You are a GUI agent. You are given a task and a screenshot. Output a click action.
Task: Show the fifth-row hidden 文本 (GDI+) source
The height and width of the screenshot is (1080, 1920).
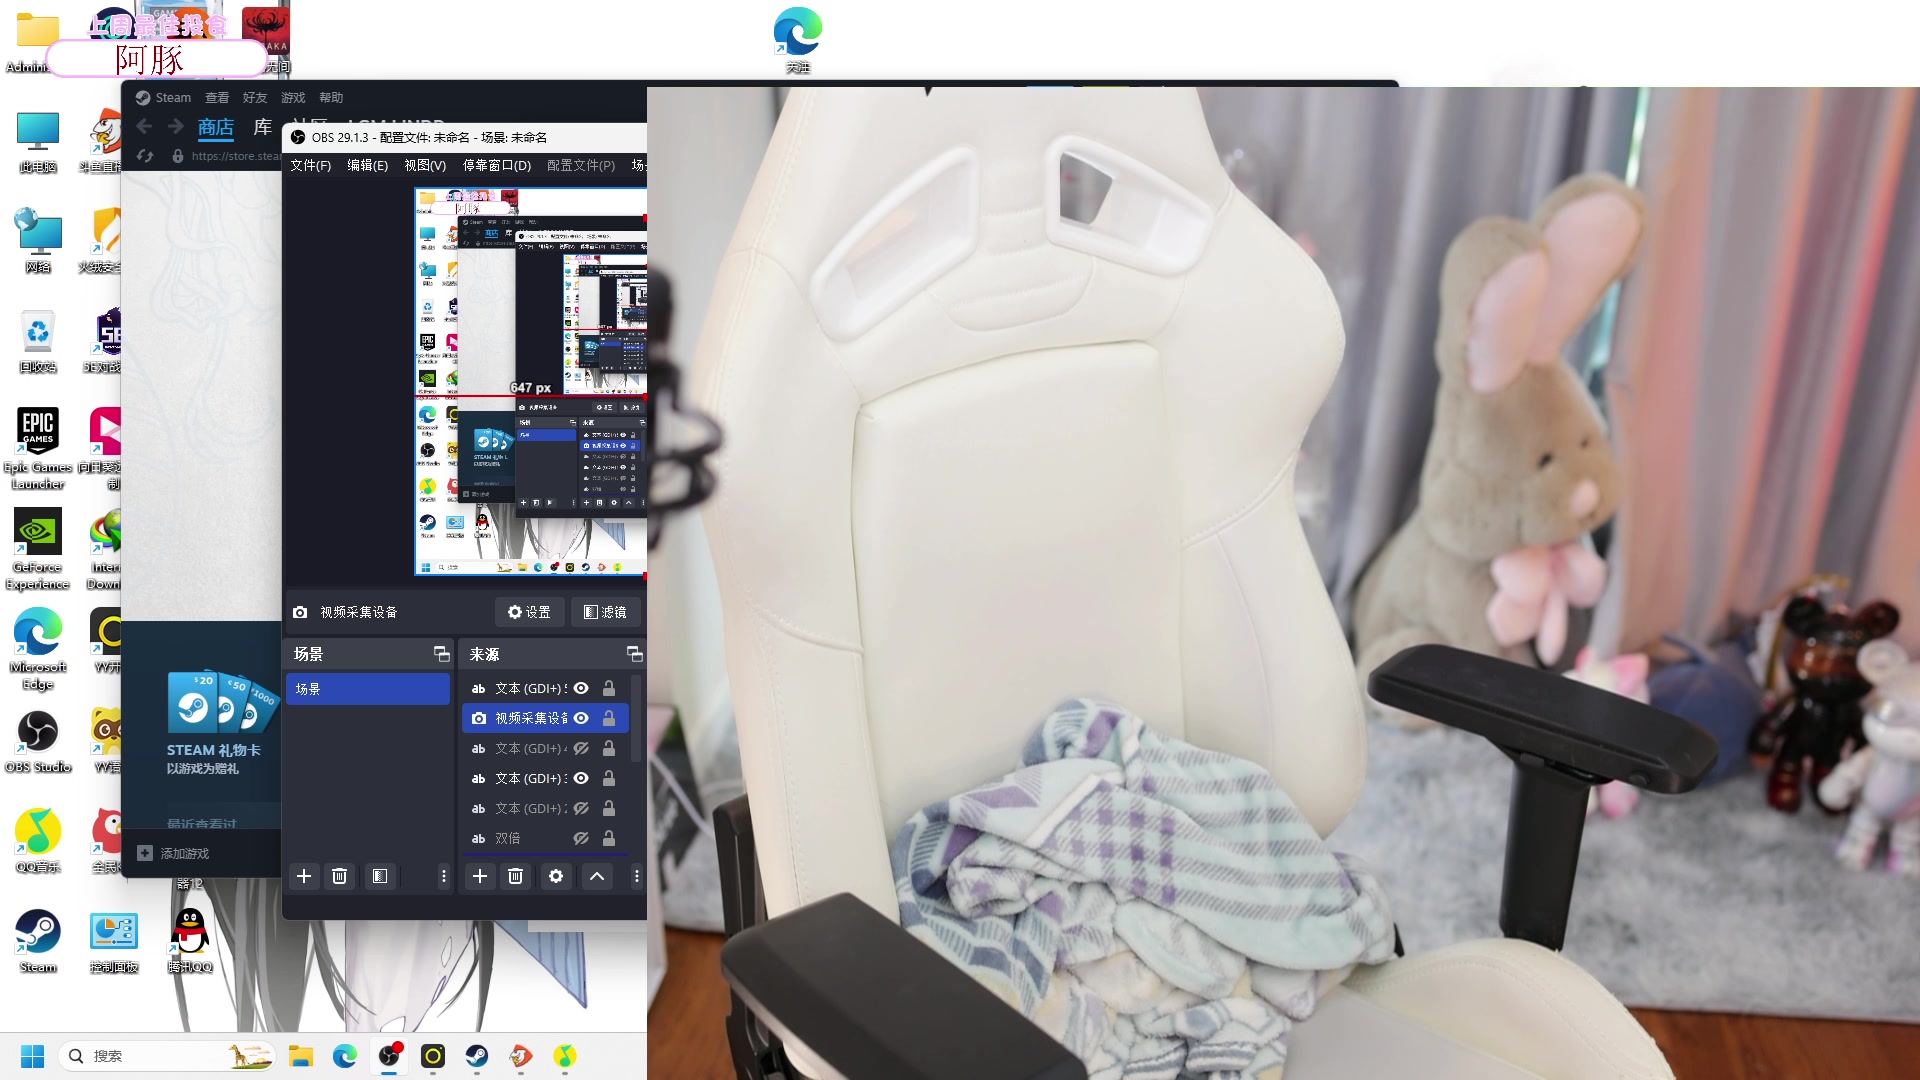581,808
